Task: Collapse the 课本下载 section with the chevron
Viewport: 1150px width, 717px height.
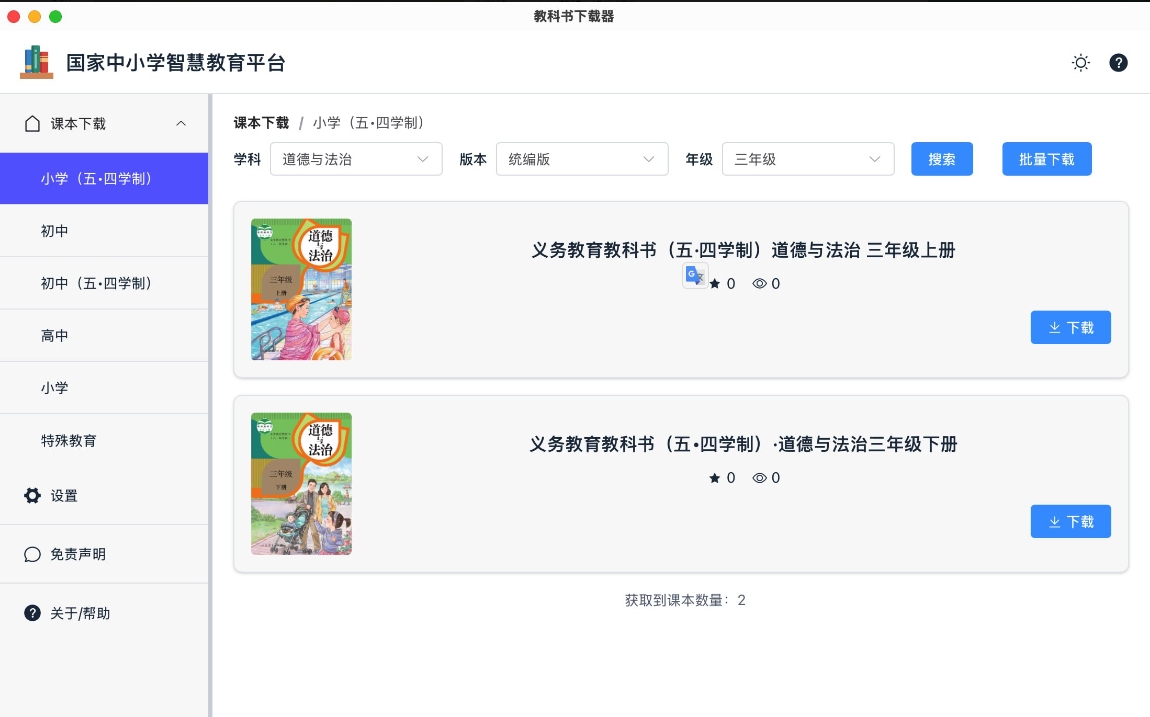Action: pos(181,123)
